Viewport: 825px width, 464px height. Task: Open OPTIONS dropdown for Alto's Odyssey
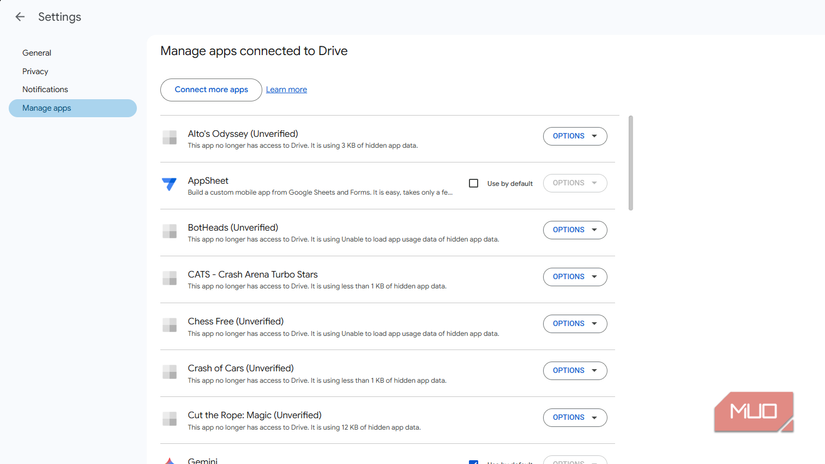575,136
